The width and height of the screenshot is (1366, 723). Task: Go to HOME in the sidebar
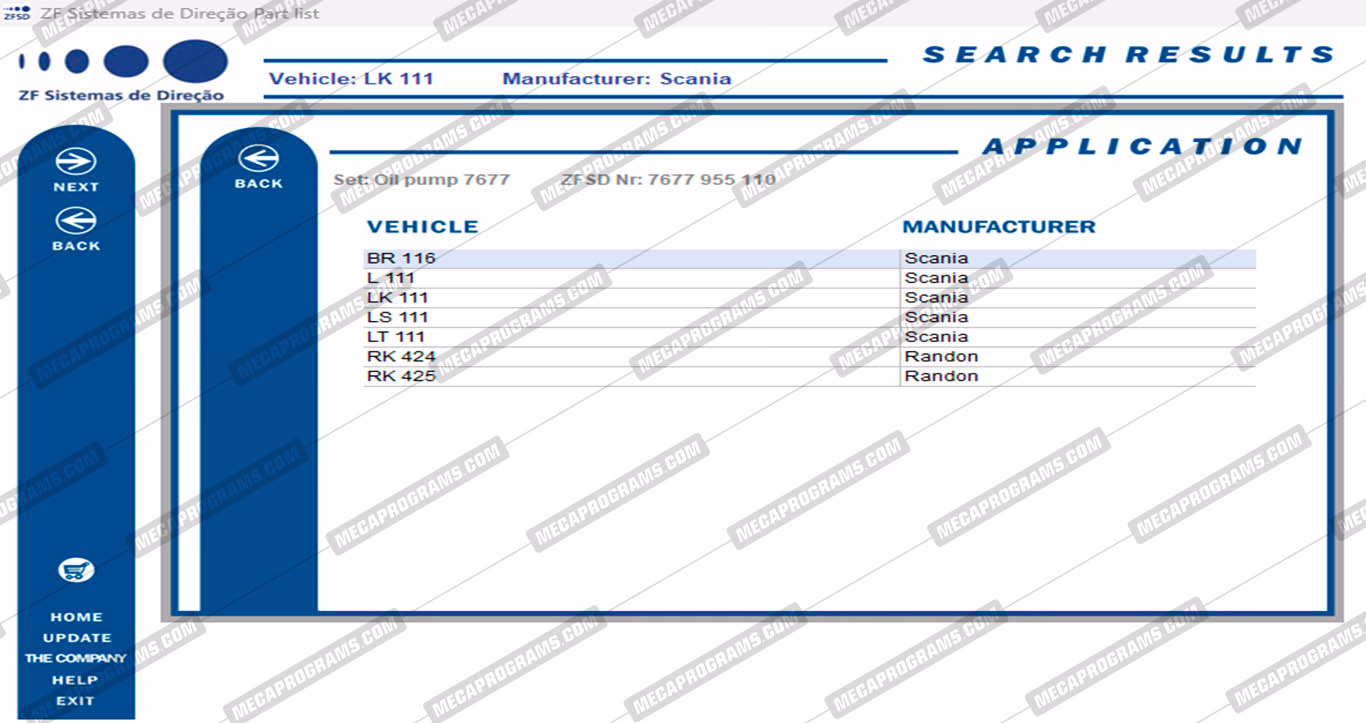[76, 617]
